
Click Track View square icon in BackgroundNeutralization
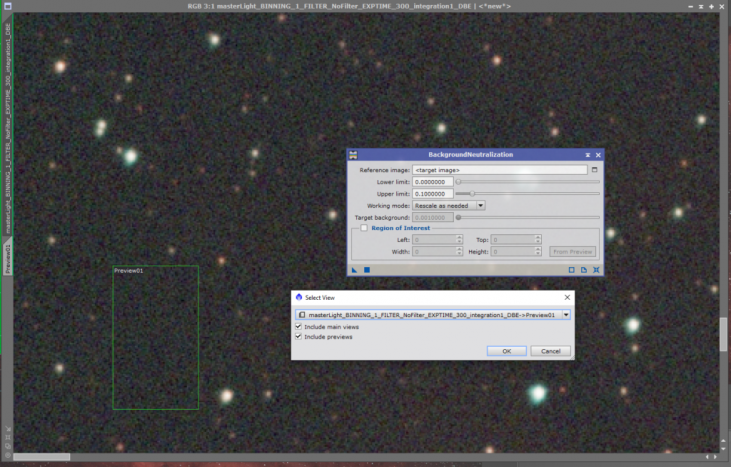[572, 270]
